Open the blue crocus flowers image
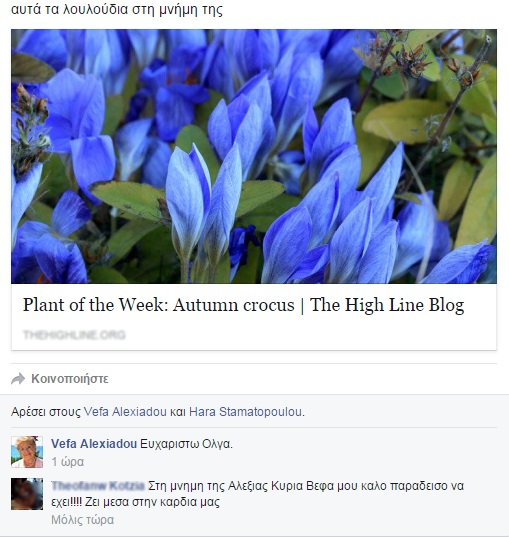This screenshot has width=509, height=537. click(254, 157)
